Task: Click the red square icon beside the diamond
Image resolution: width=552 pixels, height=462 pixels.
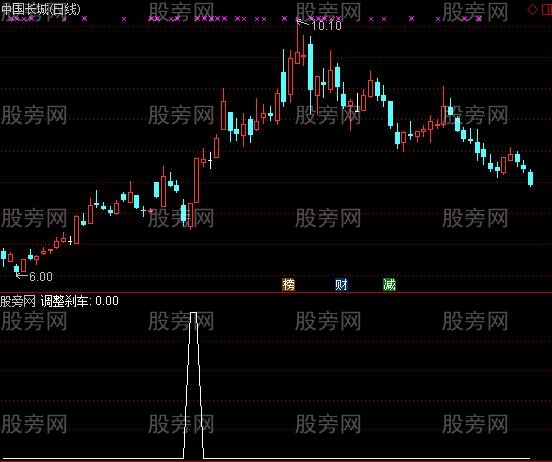Action: tap(547, 10)
